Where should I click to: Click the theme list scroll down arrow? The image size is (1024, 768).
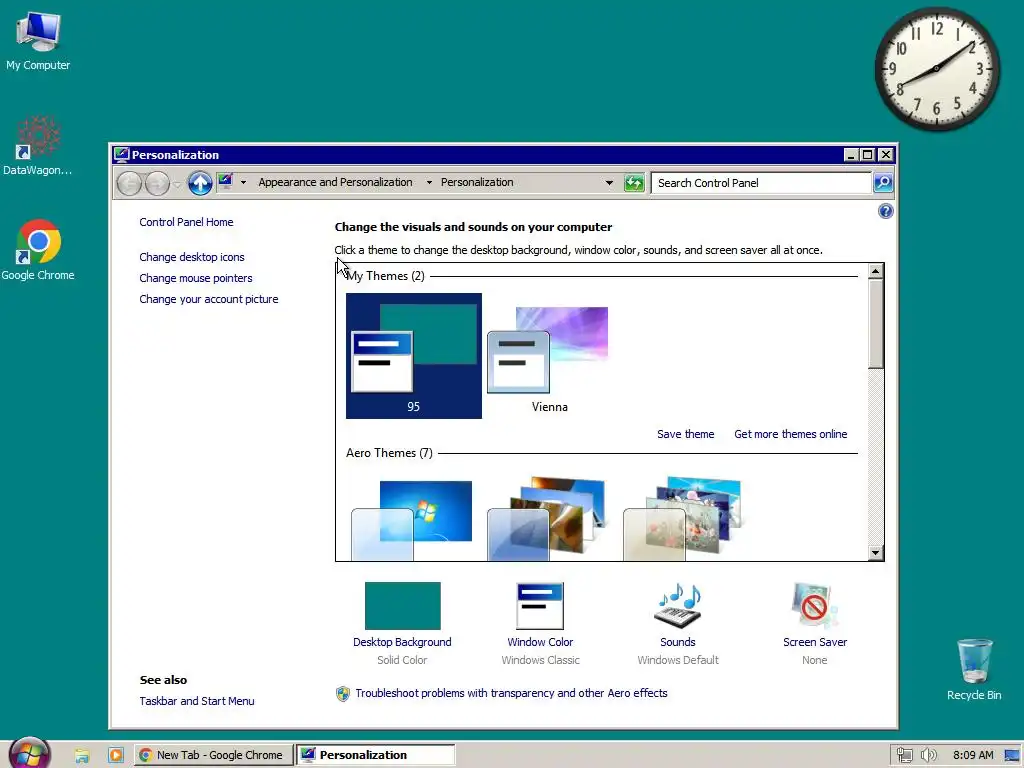(x=876, y=552)
